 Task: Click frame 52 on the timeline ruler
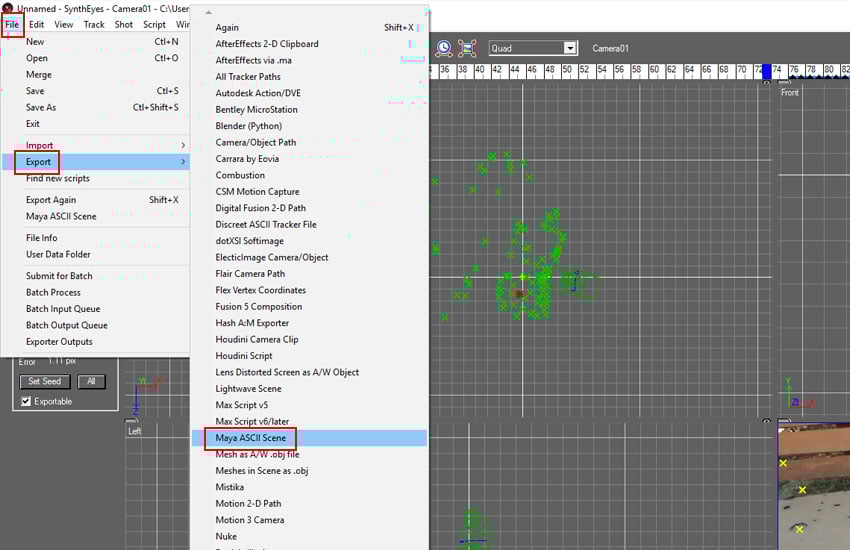(584, 70)
